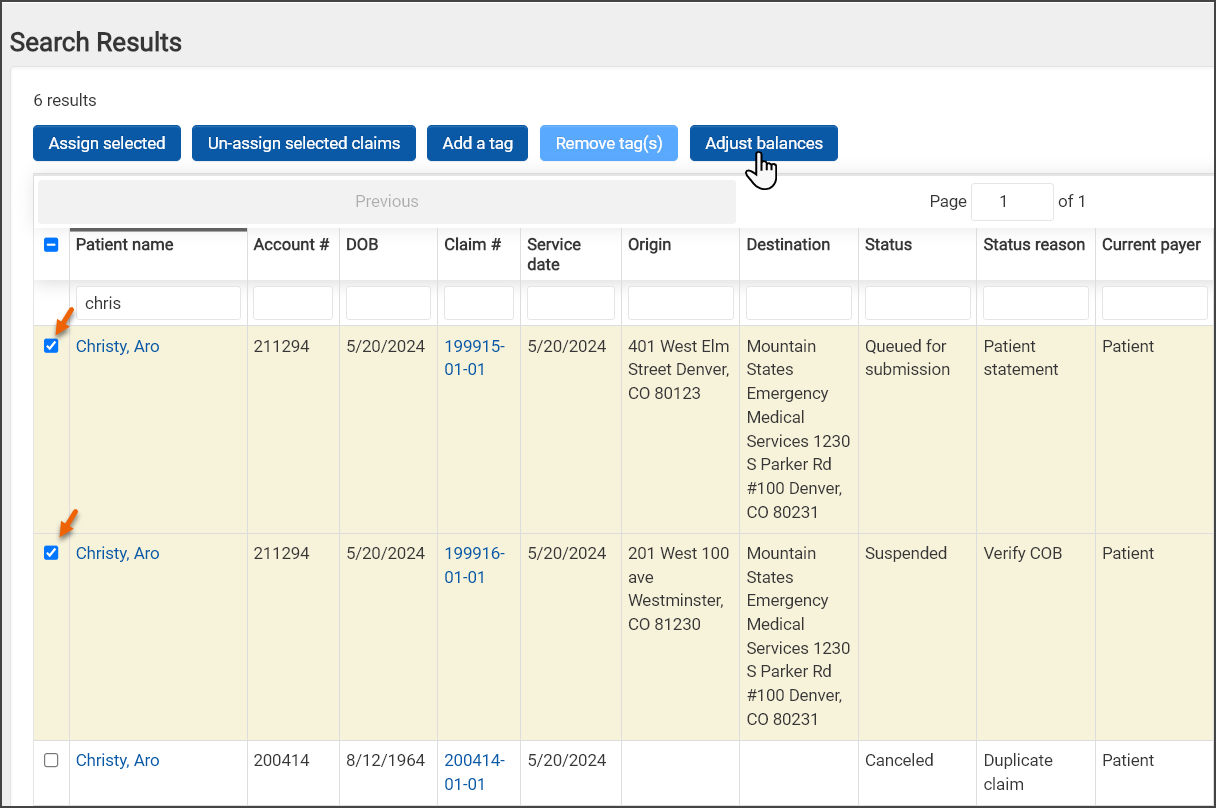Click origin 401 West Elm Street Denver
Screen dimensions: 1216x808
(x=679, y=370)
